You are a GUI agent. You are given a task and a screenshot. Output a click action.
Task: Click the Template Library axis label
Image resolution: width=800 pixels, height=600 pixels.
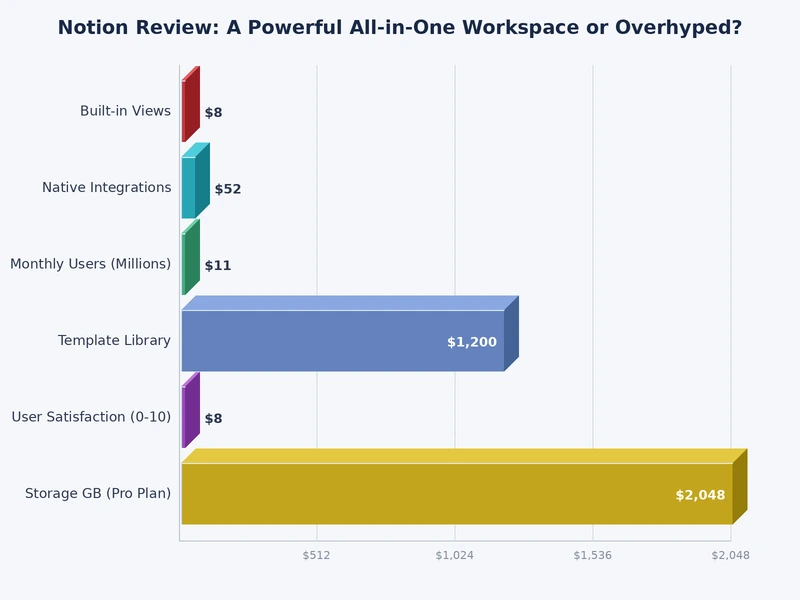(x=114, y=341)
